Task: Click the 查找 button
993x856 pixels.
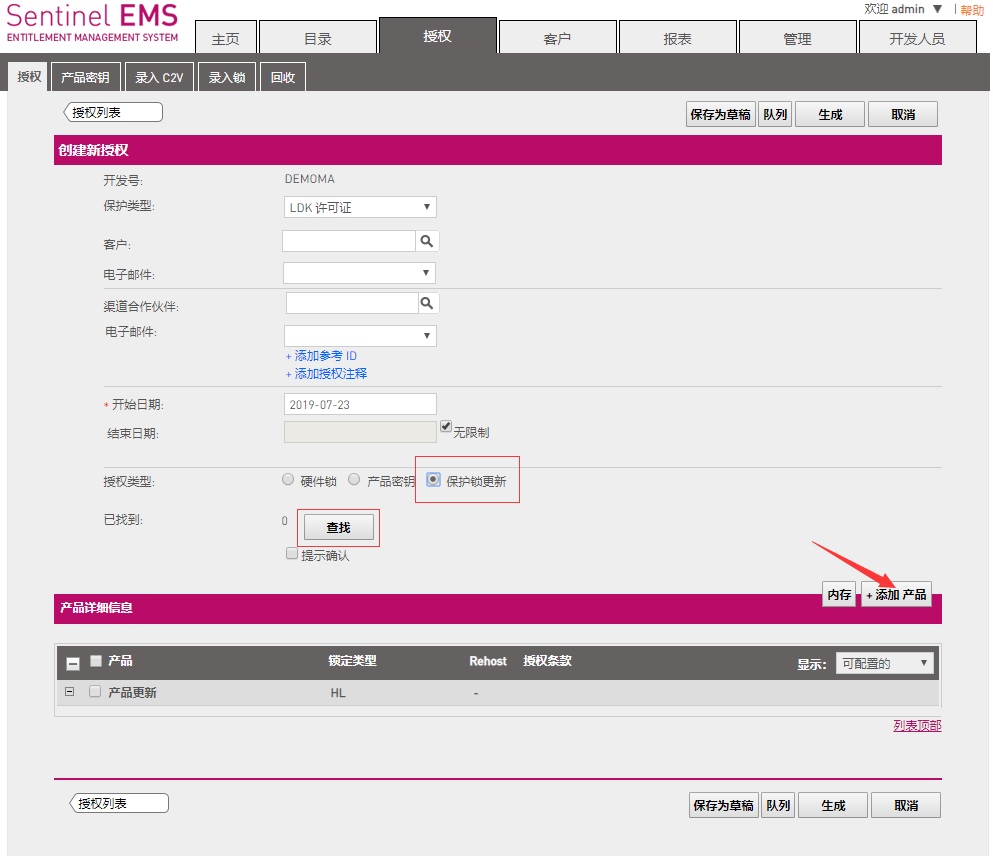Action: coord(338,527)
